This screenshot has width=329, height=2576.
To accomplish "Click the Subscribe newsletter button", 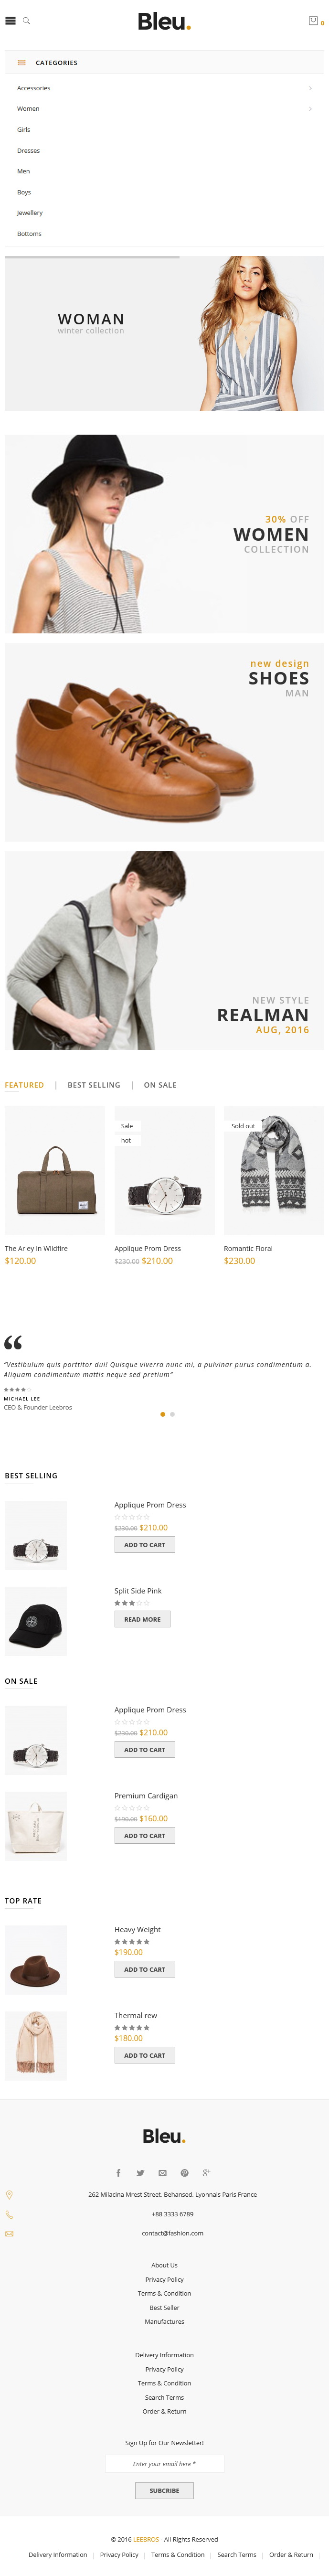I will pos(164,2490).
